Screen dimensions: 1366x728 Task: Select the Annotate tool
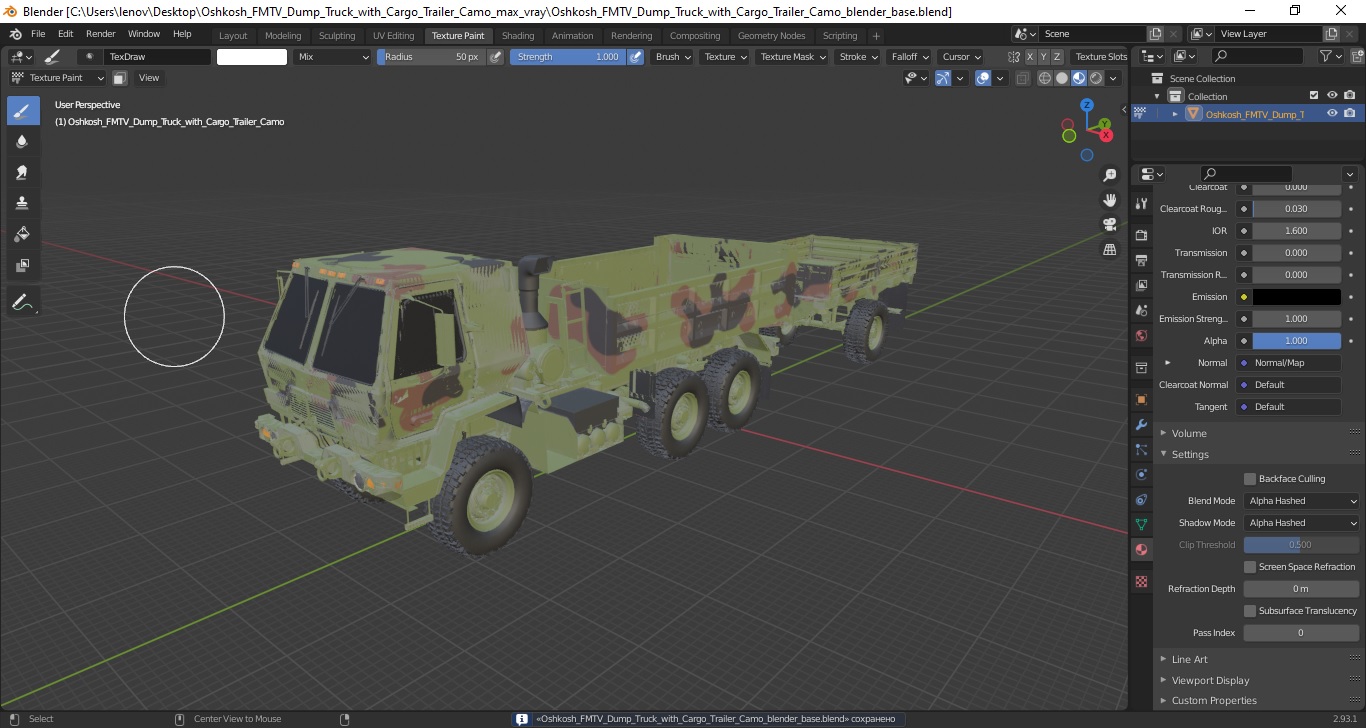[23, 301]
